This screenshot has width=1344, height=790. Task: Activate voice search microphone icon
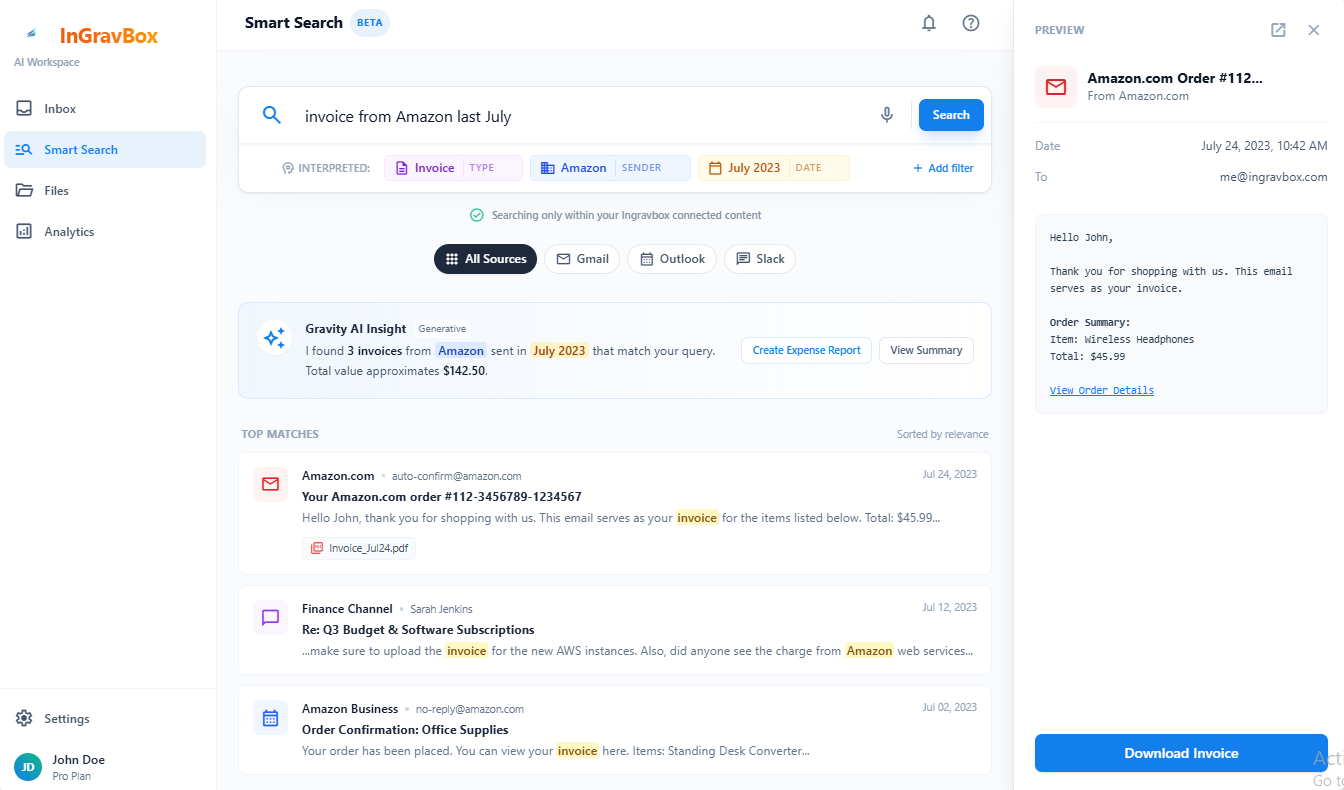(x=887, y=115)
